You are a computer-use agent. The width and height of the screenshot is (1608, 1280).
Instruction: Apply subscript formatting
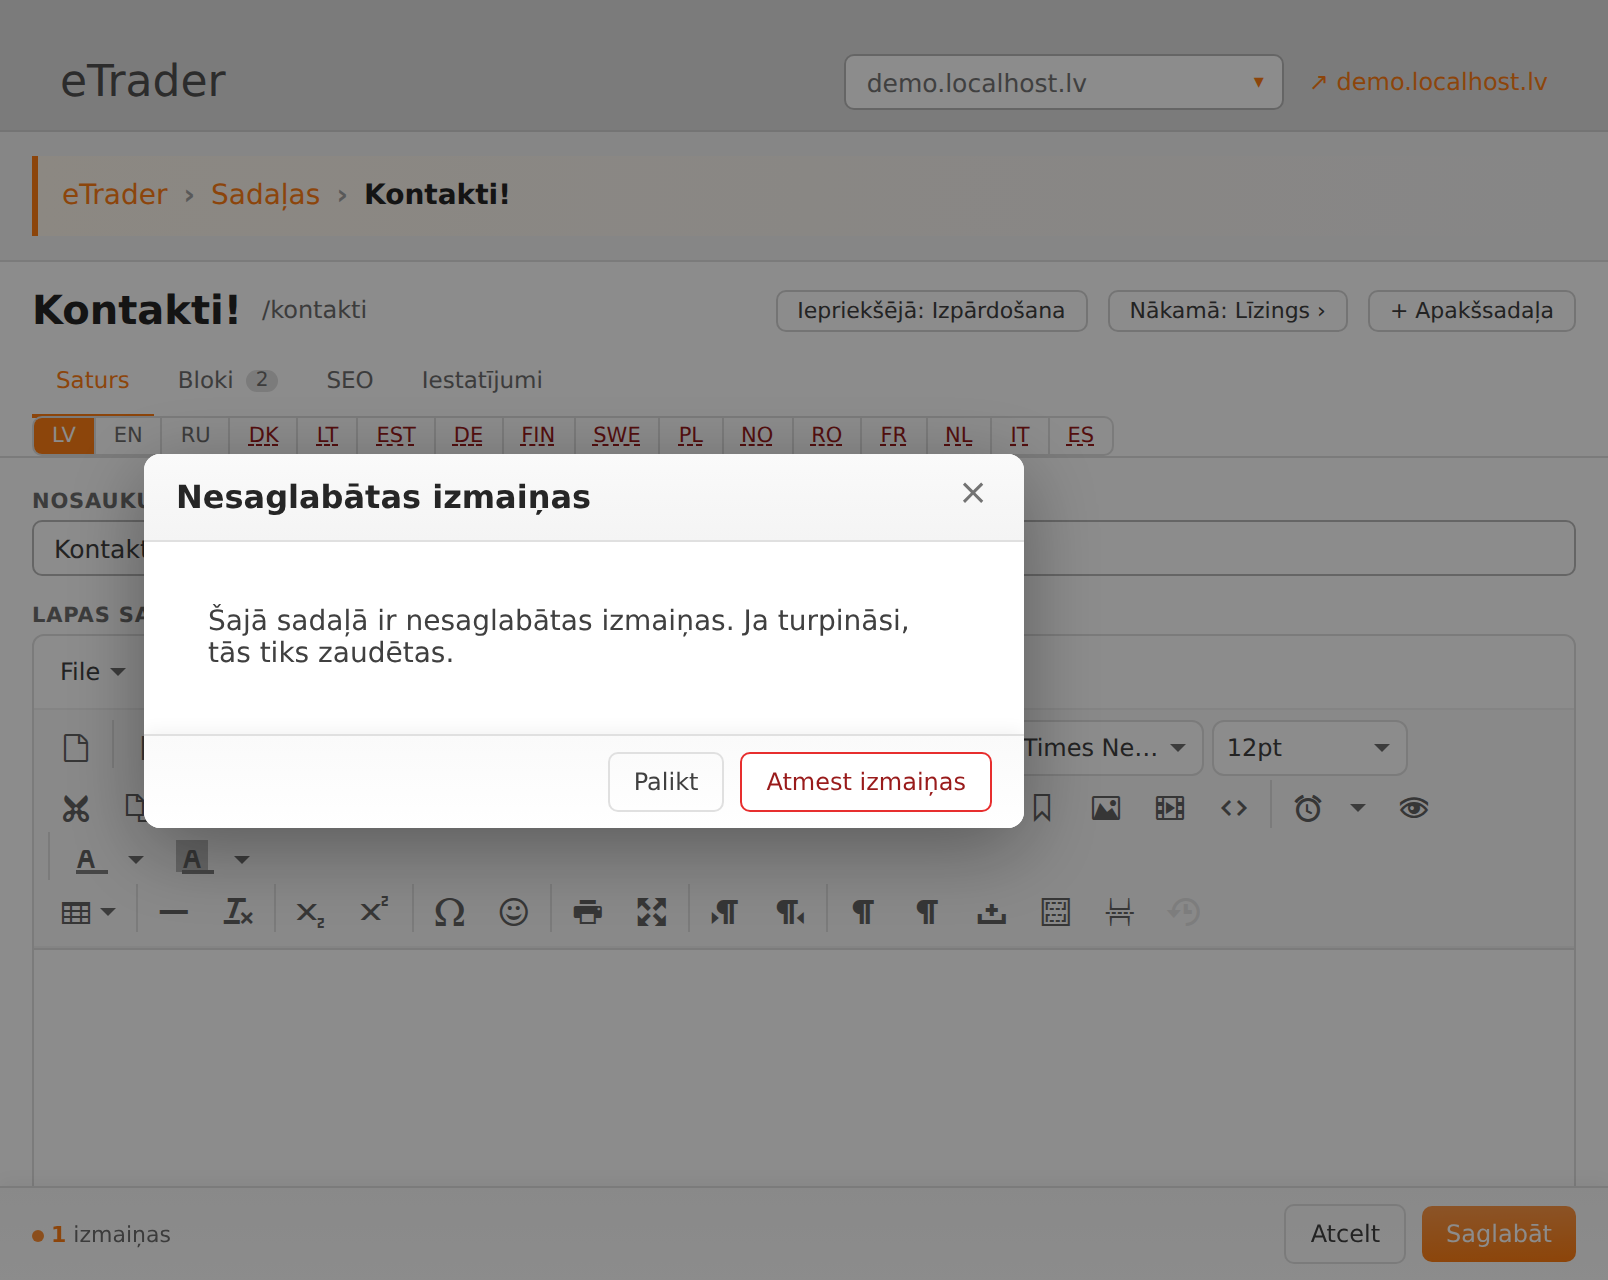[310, 912]
